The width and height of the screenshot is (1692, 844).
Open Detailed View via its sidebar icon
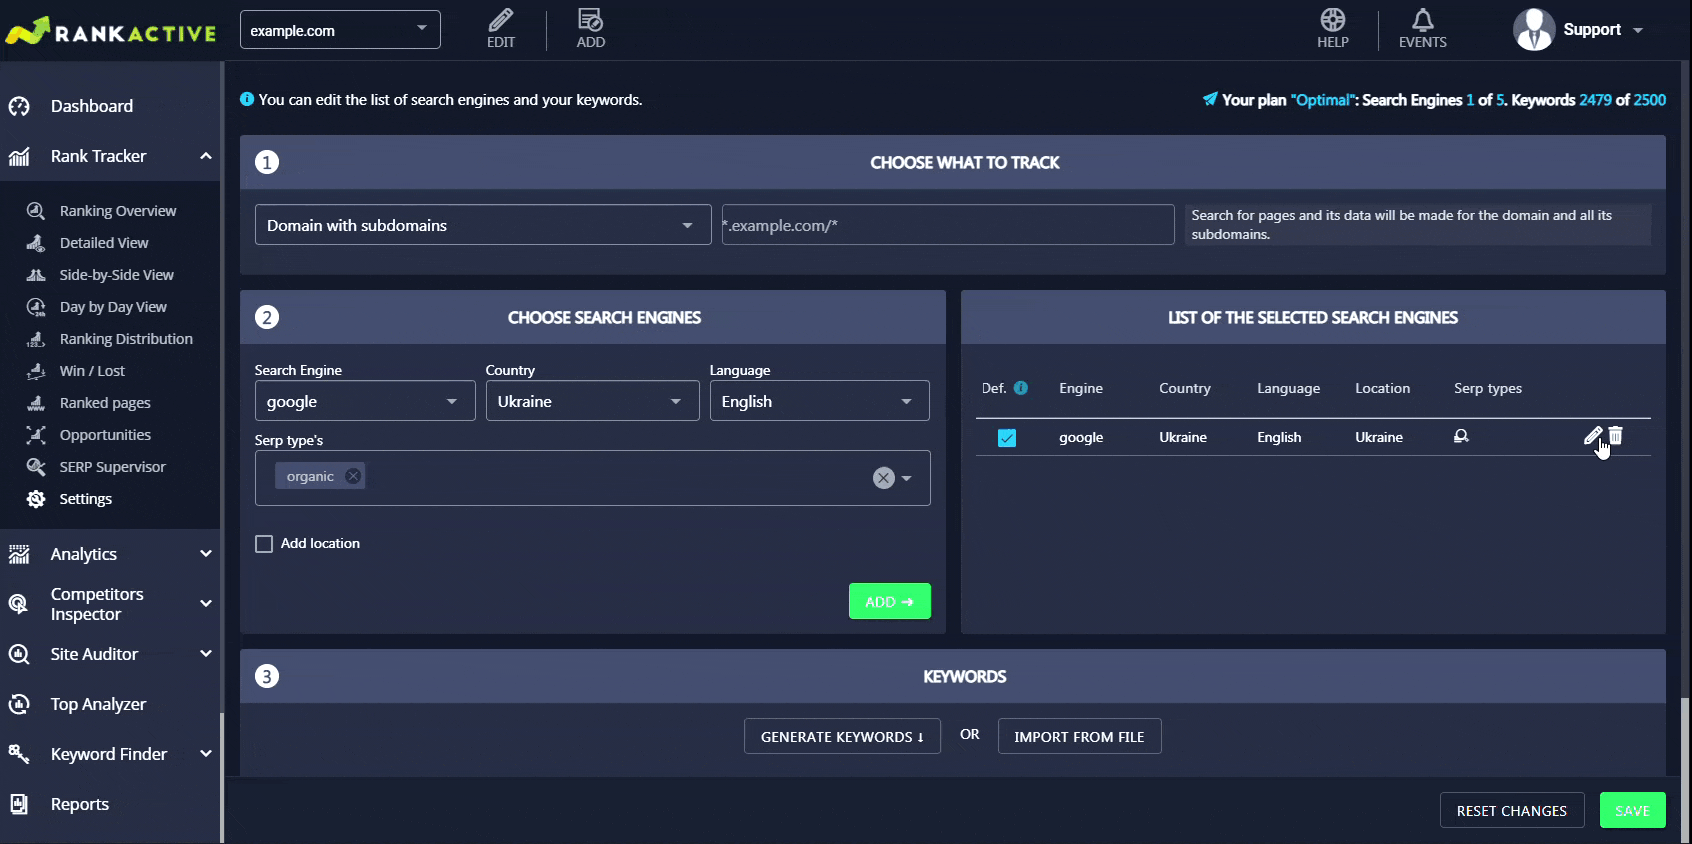click(36, 243)
